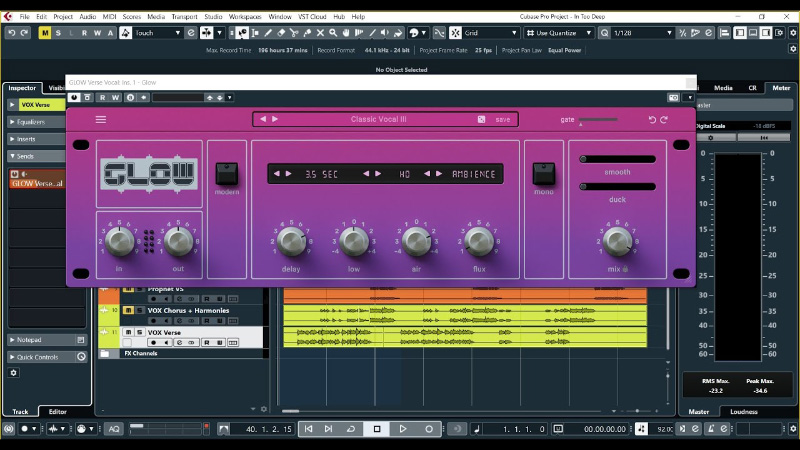Image resolution: width=800 pixels, height=450 pixels.
Task: Open the Workspaces menu
Action: pos(245,16)
